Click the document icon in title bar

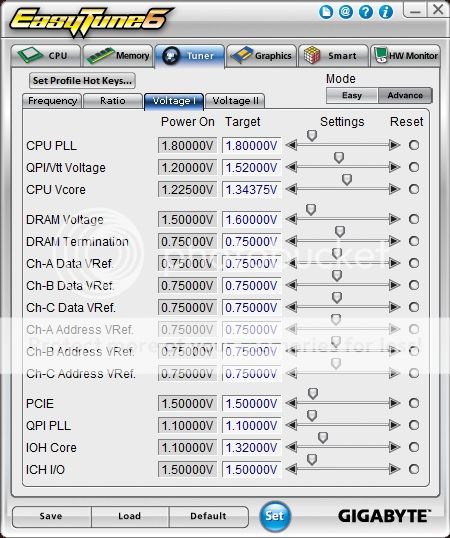(x=326, y=12)
